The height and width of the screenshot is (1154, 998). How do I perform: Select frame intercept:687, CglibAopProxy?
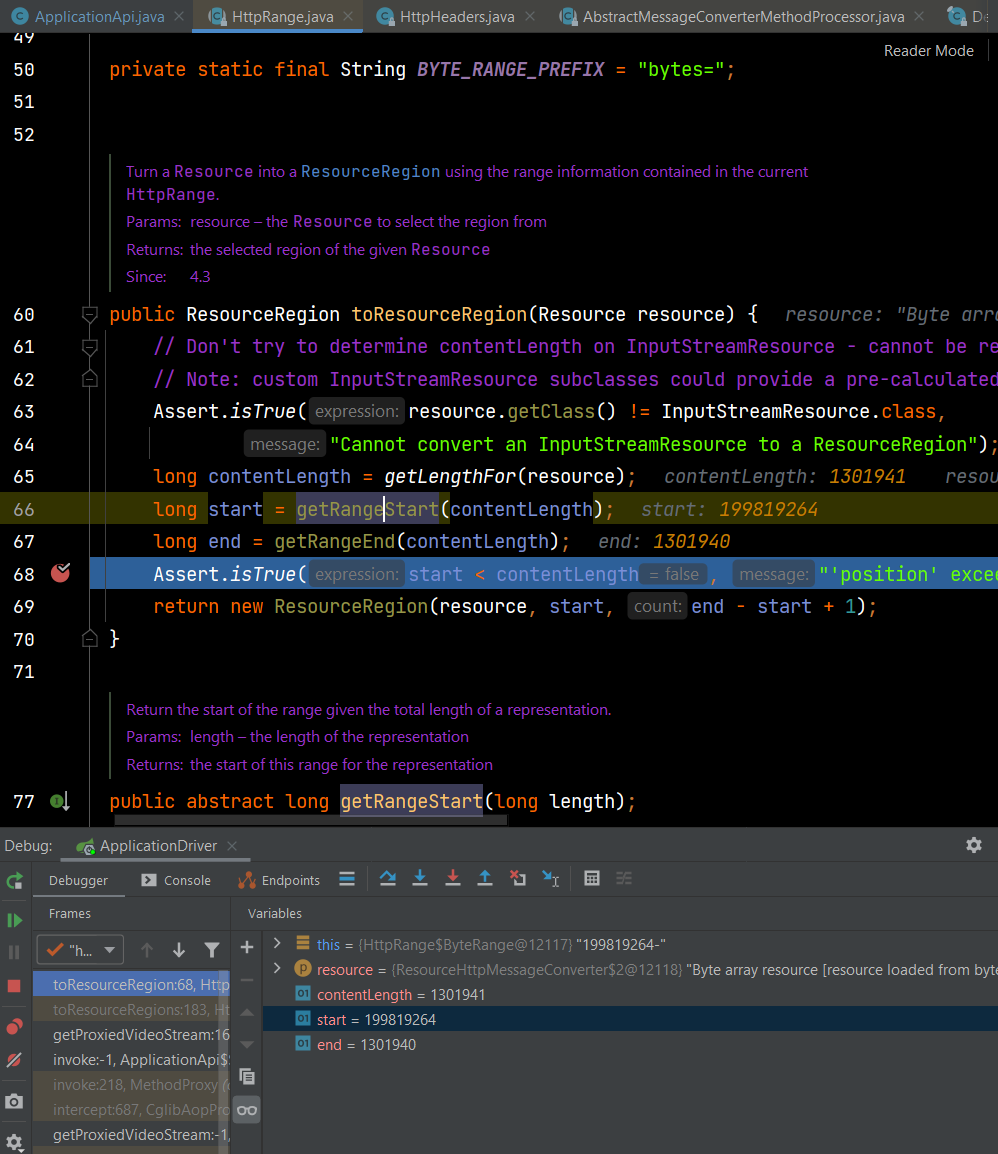131,1110
